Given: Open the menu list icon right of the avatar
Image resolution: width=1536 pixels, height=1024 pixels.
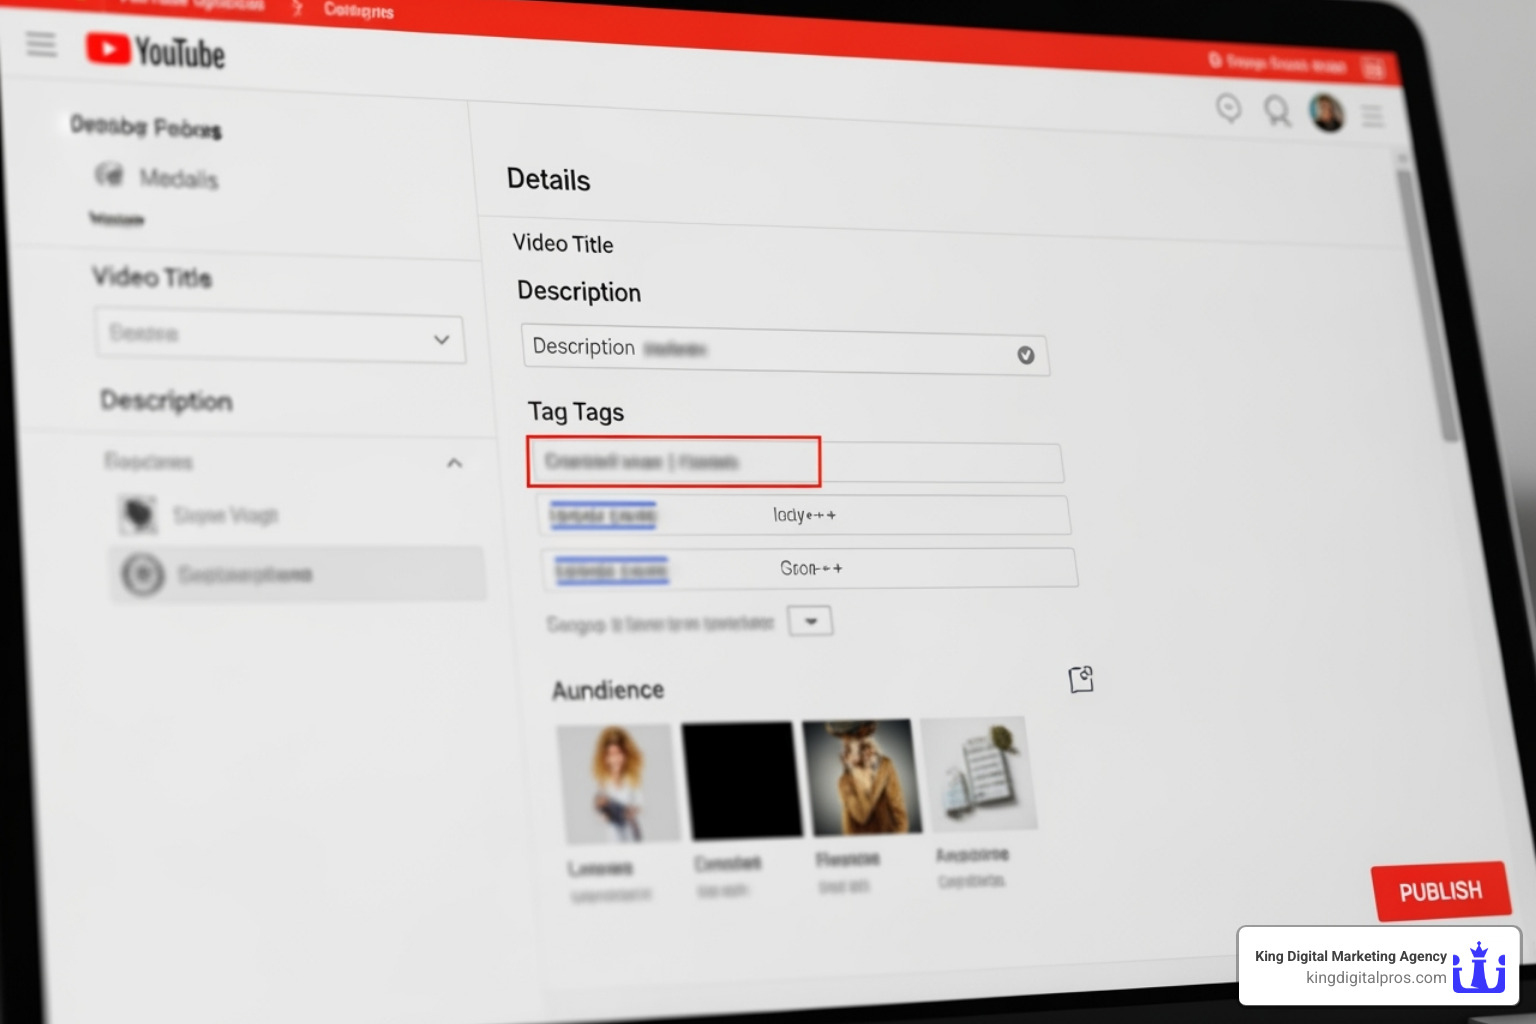Looking at the screenshot, I should (x=1374, y=115).
